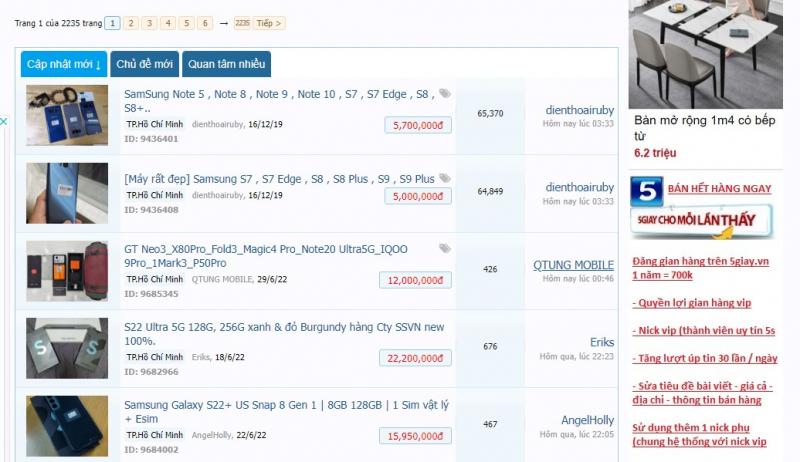Click TP.Hồ Chí Minh tag on S22 Ultra listing
Image resolution: width=800 pixels, height=462 pixels.
[x=155, y=357]
